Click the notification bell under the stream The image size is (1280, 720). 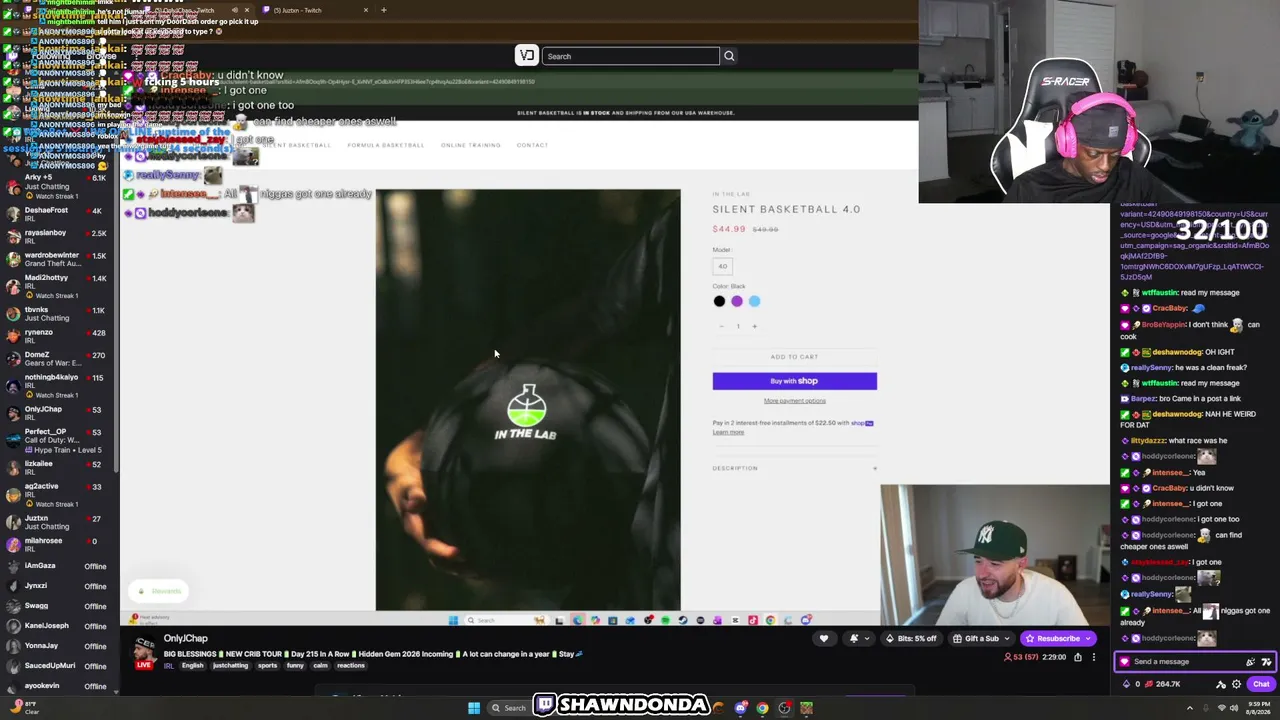click(854, 639)
